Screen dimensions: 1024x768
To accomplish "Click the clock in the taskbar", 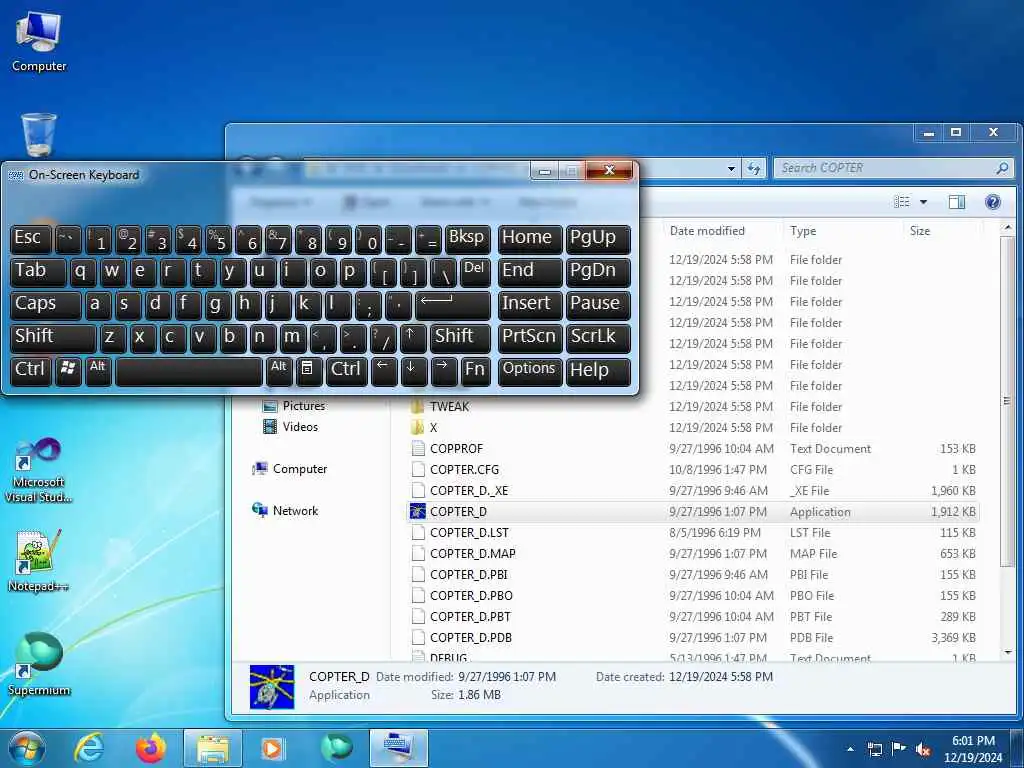I will (x=972, y=749).
